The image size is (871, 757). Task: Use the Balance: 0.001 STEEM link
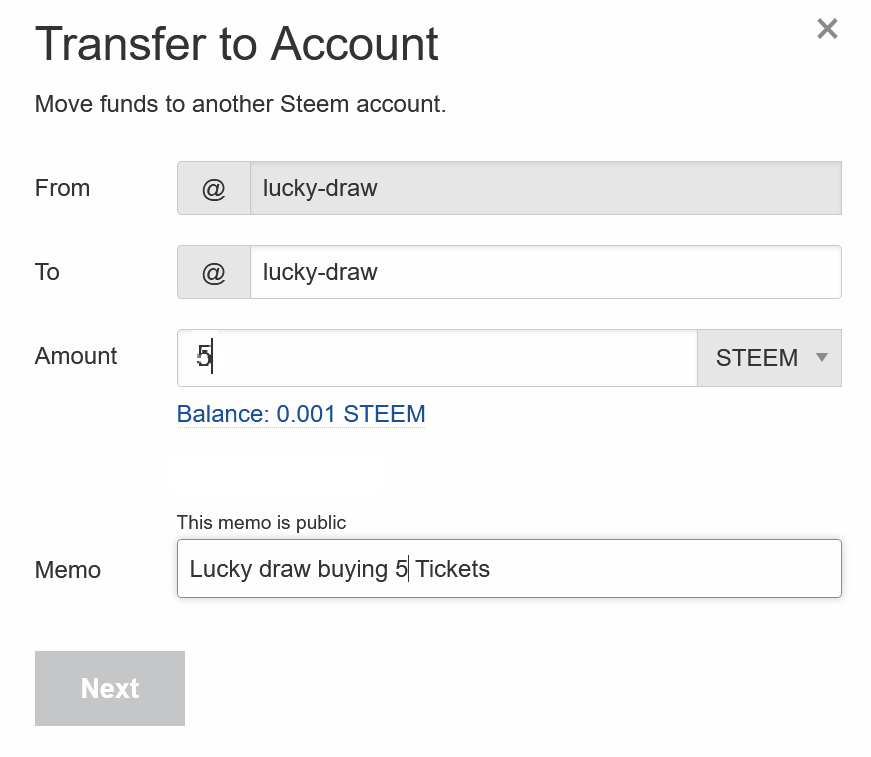click(301, 414)
